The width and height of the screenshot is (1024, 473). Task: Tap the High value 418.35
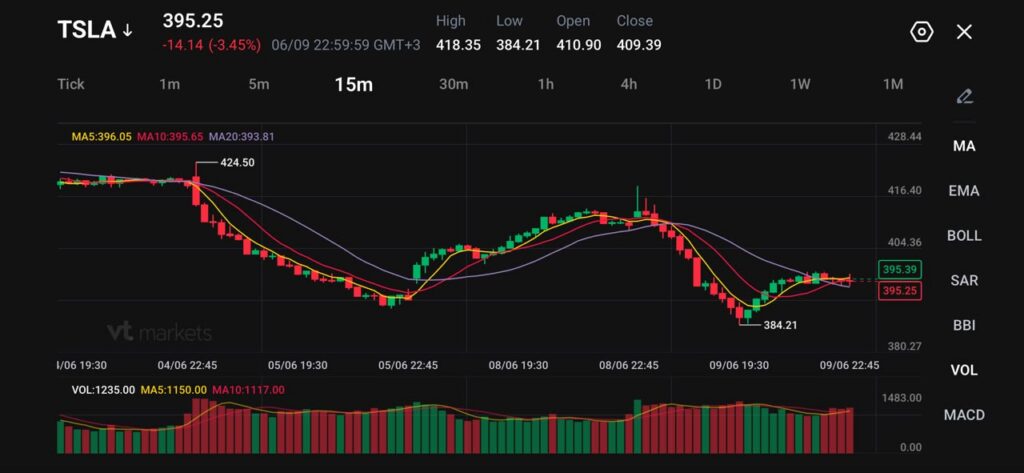(458, 45)
